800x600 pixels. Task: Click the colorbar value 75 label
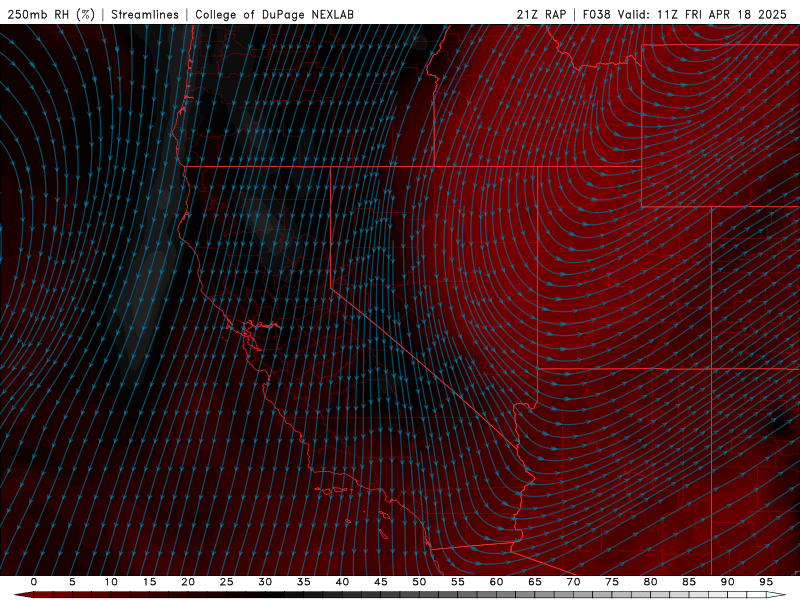click(612, 582)
